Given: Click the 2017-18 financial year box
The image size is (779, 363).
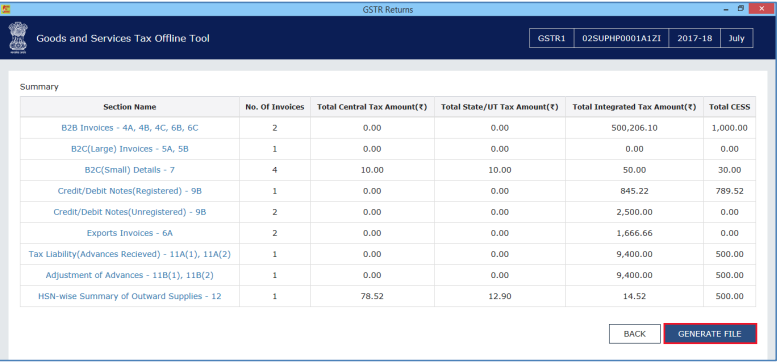Looking at the screenshot, I should [x=695, y=38].
